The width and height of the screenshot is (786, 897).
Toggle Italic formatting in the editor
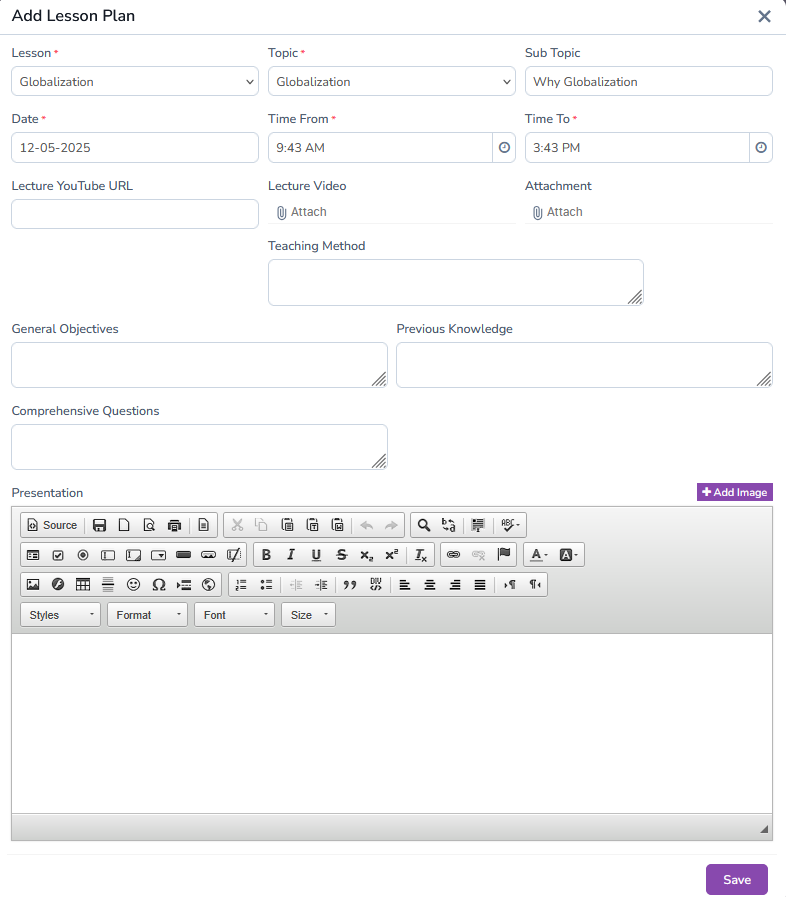click(x=291, y=554)
